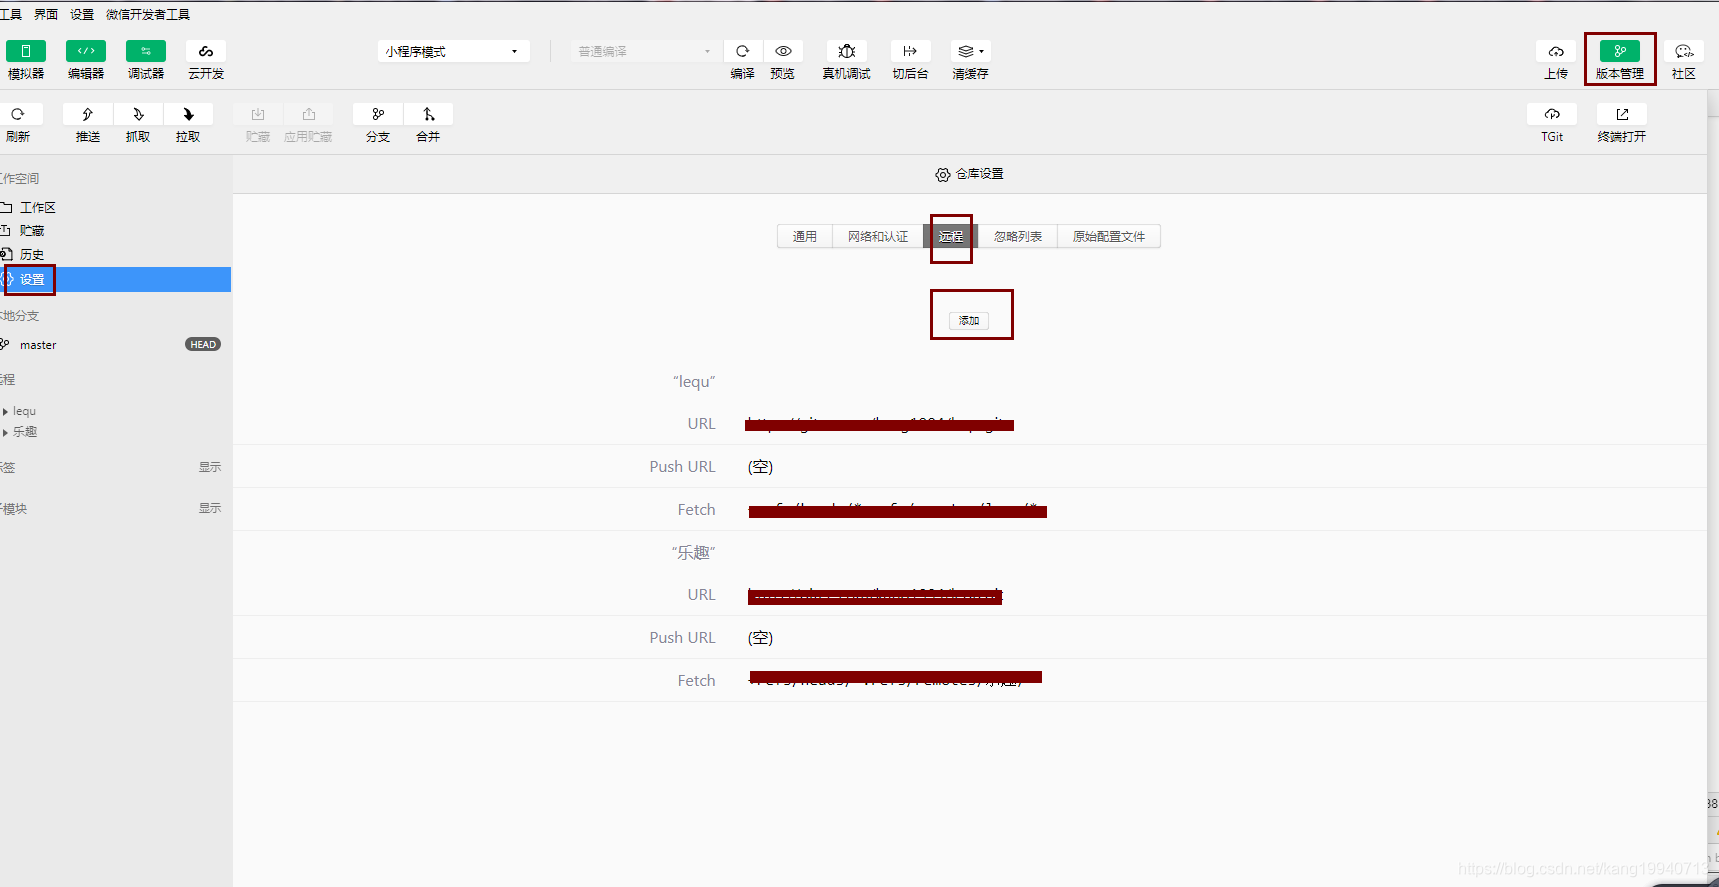Toggle the simulator panel button

[x=26, y=51]
